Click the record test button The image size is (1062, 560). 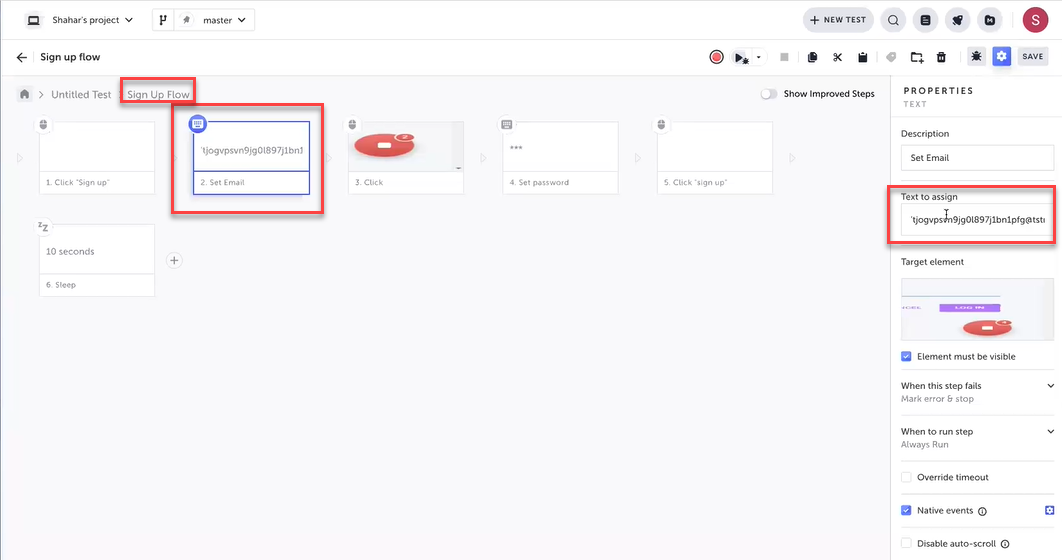[716, 58]
